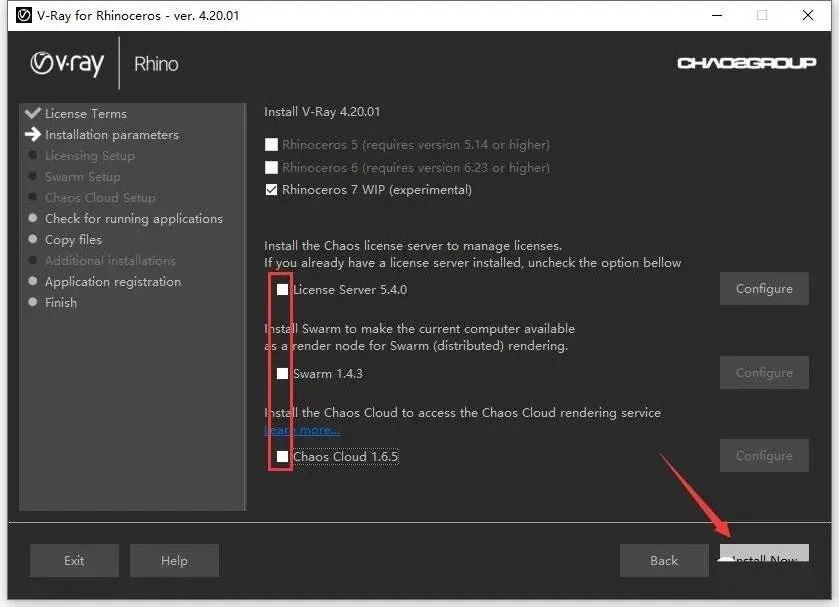
Task: Toggle the License Server 5.4.0 checkbox
Action: [282, 290]
